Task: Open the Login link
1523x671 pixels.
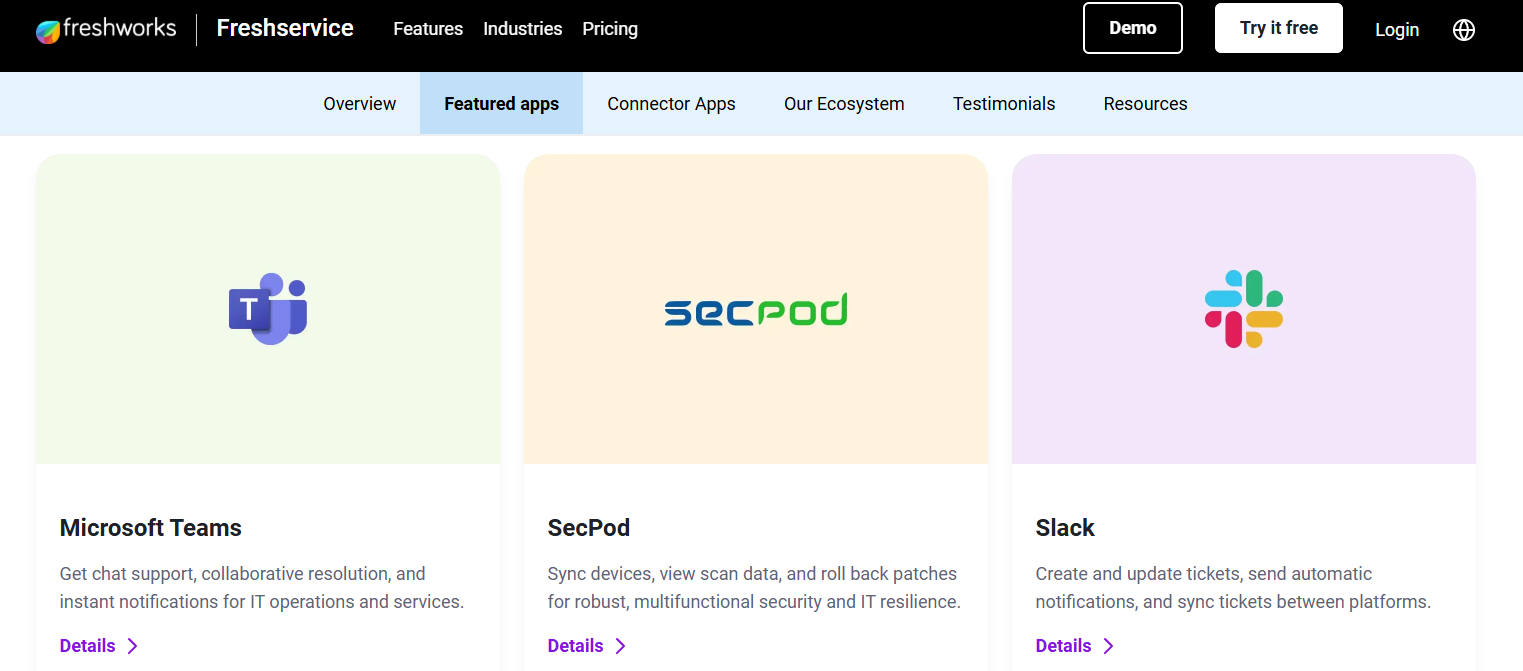Action: coord(1397,30)
